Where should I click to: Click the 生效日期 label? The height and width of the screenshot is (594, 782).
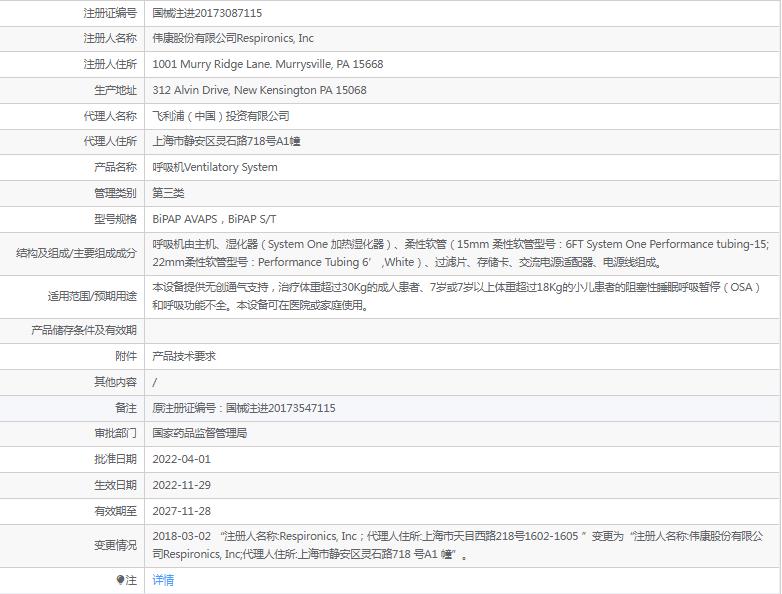coord(115,485)
